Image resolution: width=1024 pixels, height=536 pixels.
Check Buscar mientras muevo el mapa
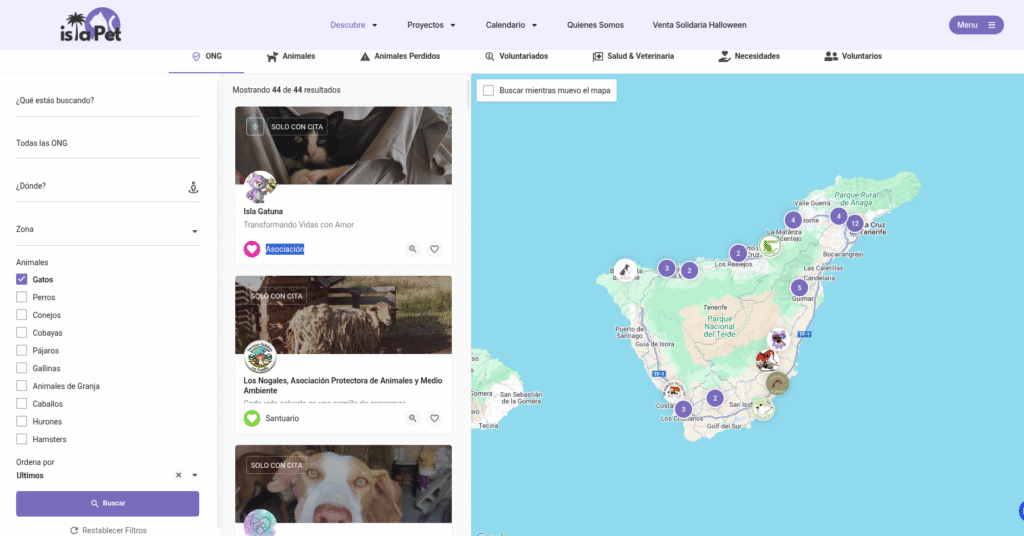488,91
